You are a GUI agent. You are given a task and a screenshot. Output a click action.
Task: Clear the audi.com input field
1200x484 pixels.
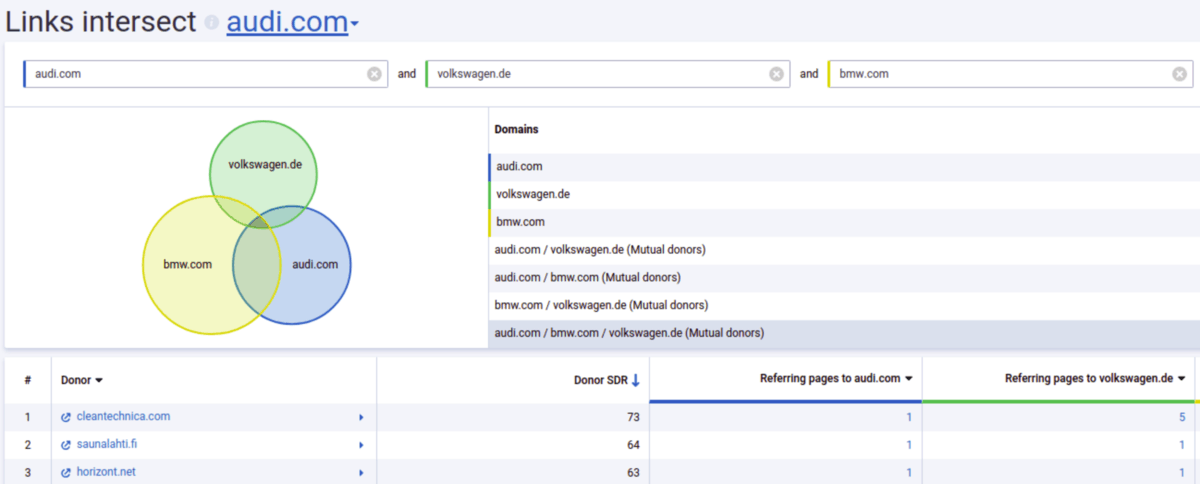click(374, 74)
